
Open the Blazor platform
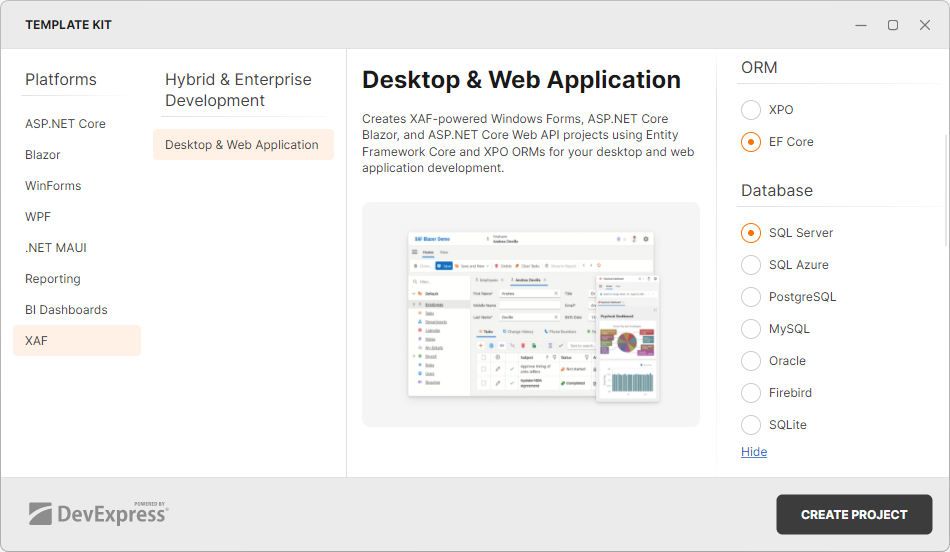(x=77, y=155)
